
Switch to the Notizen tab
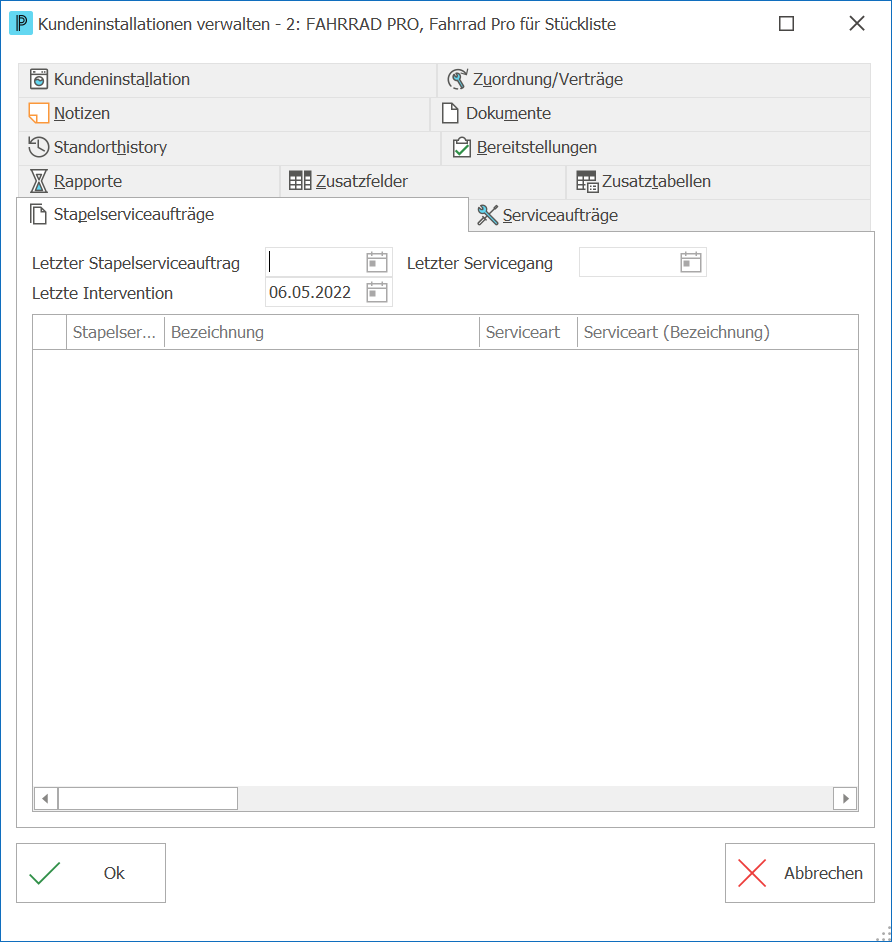(224, 114)
